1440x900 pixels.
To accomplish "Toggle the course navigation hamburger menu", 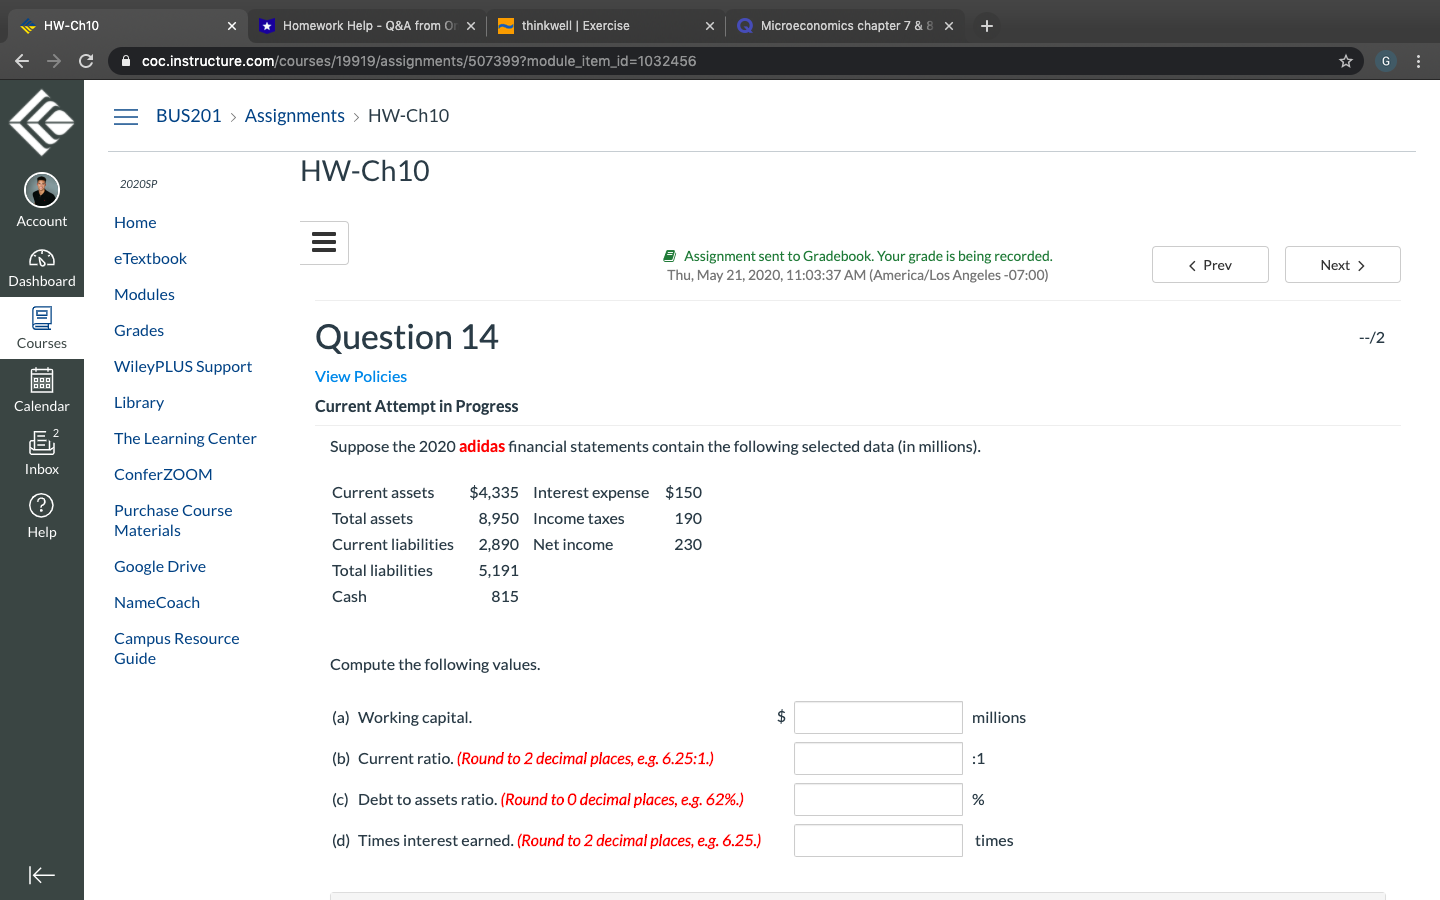I will coord(125,116).
